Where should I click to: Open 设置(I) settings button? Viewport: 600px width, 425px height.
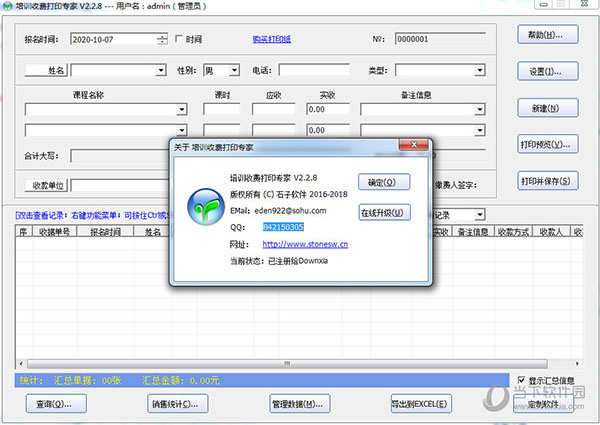pos(548,72)
